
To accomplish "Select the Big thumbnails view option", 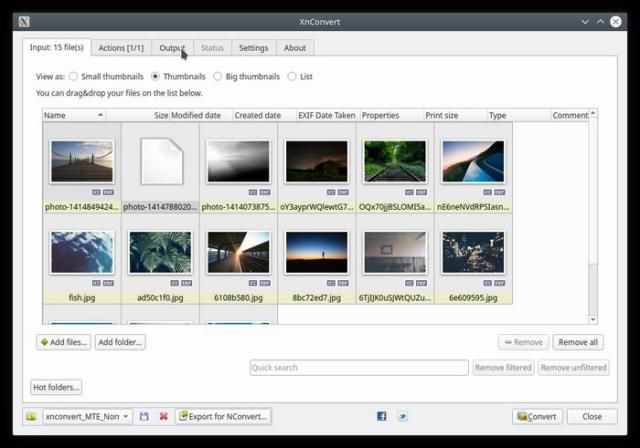I will pos(216,76).
